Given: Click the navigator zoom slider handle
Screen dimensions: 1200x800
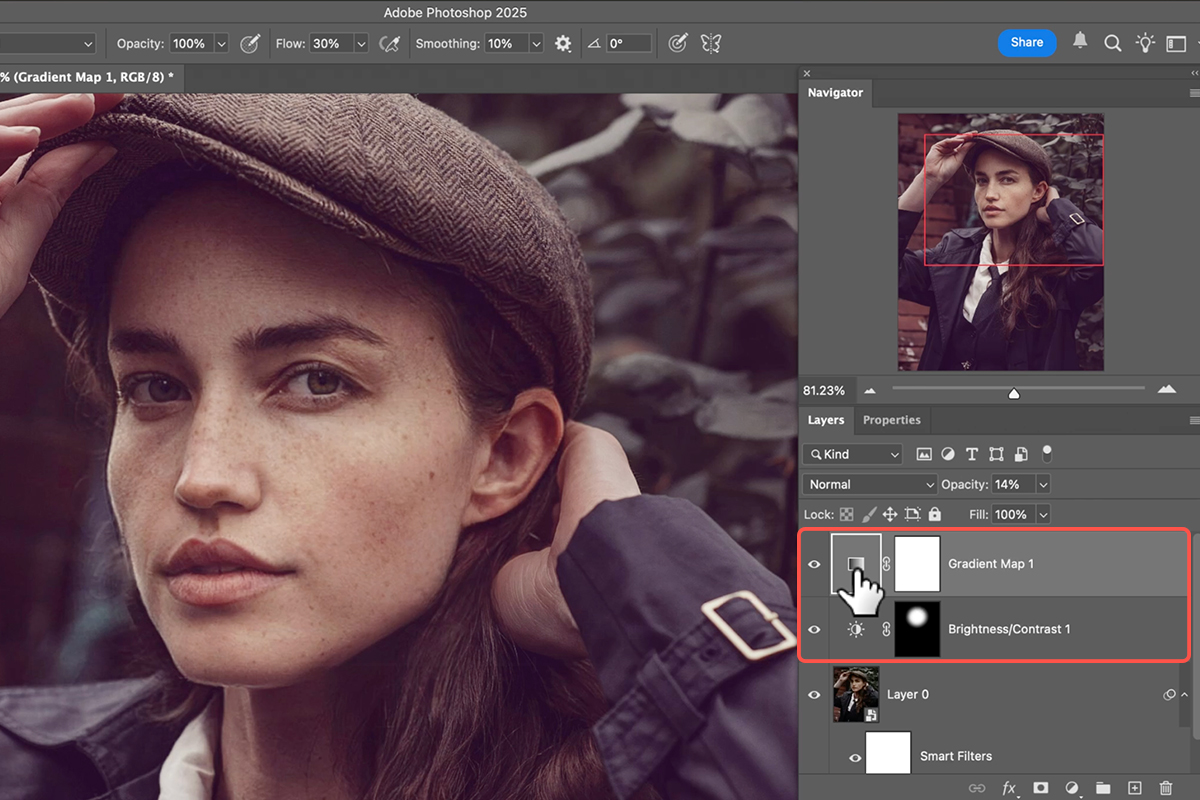Looking at the screenshot, I should coord(1014,392).
